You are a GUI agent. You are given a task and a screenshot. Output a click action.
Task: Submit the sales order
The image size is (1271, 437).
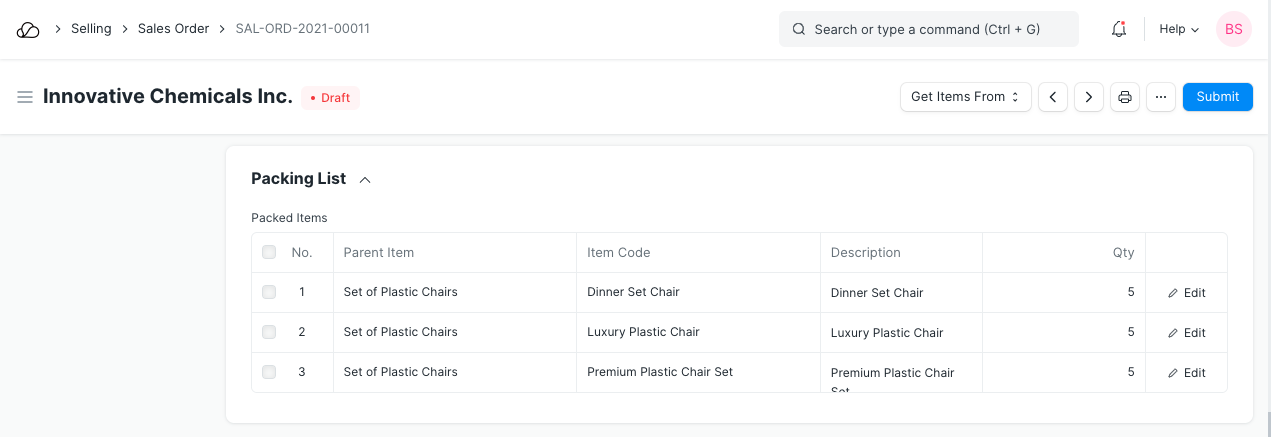tap(1217, 97)
